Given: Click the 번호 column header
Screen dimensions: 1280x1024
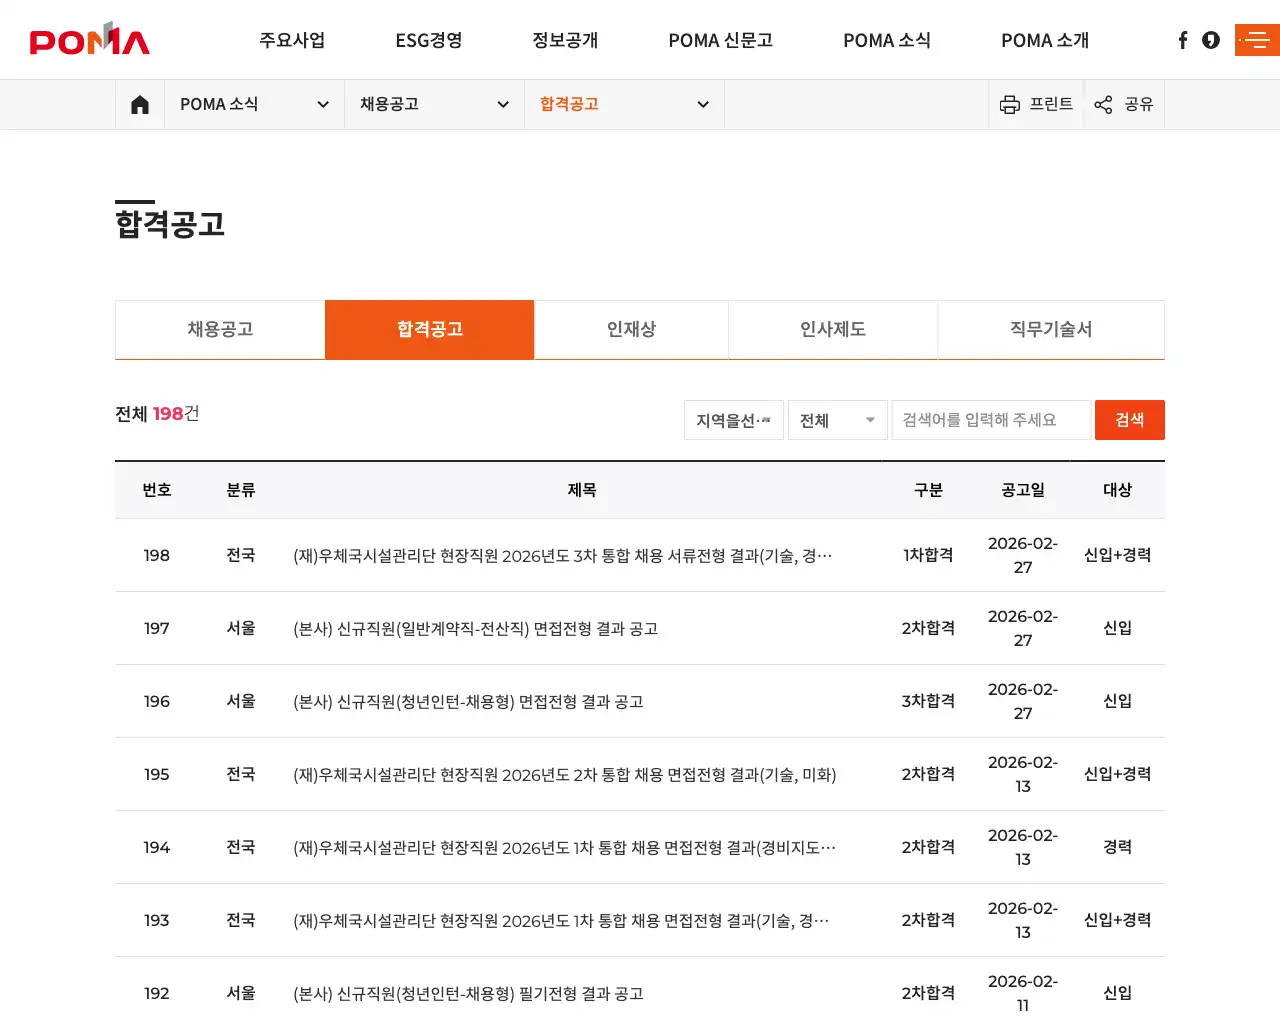Looking at the screenshot, I should click(x=157, y=490).
